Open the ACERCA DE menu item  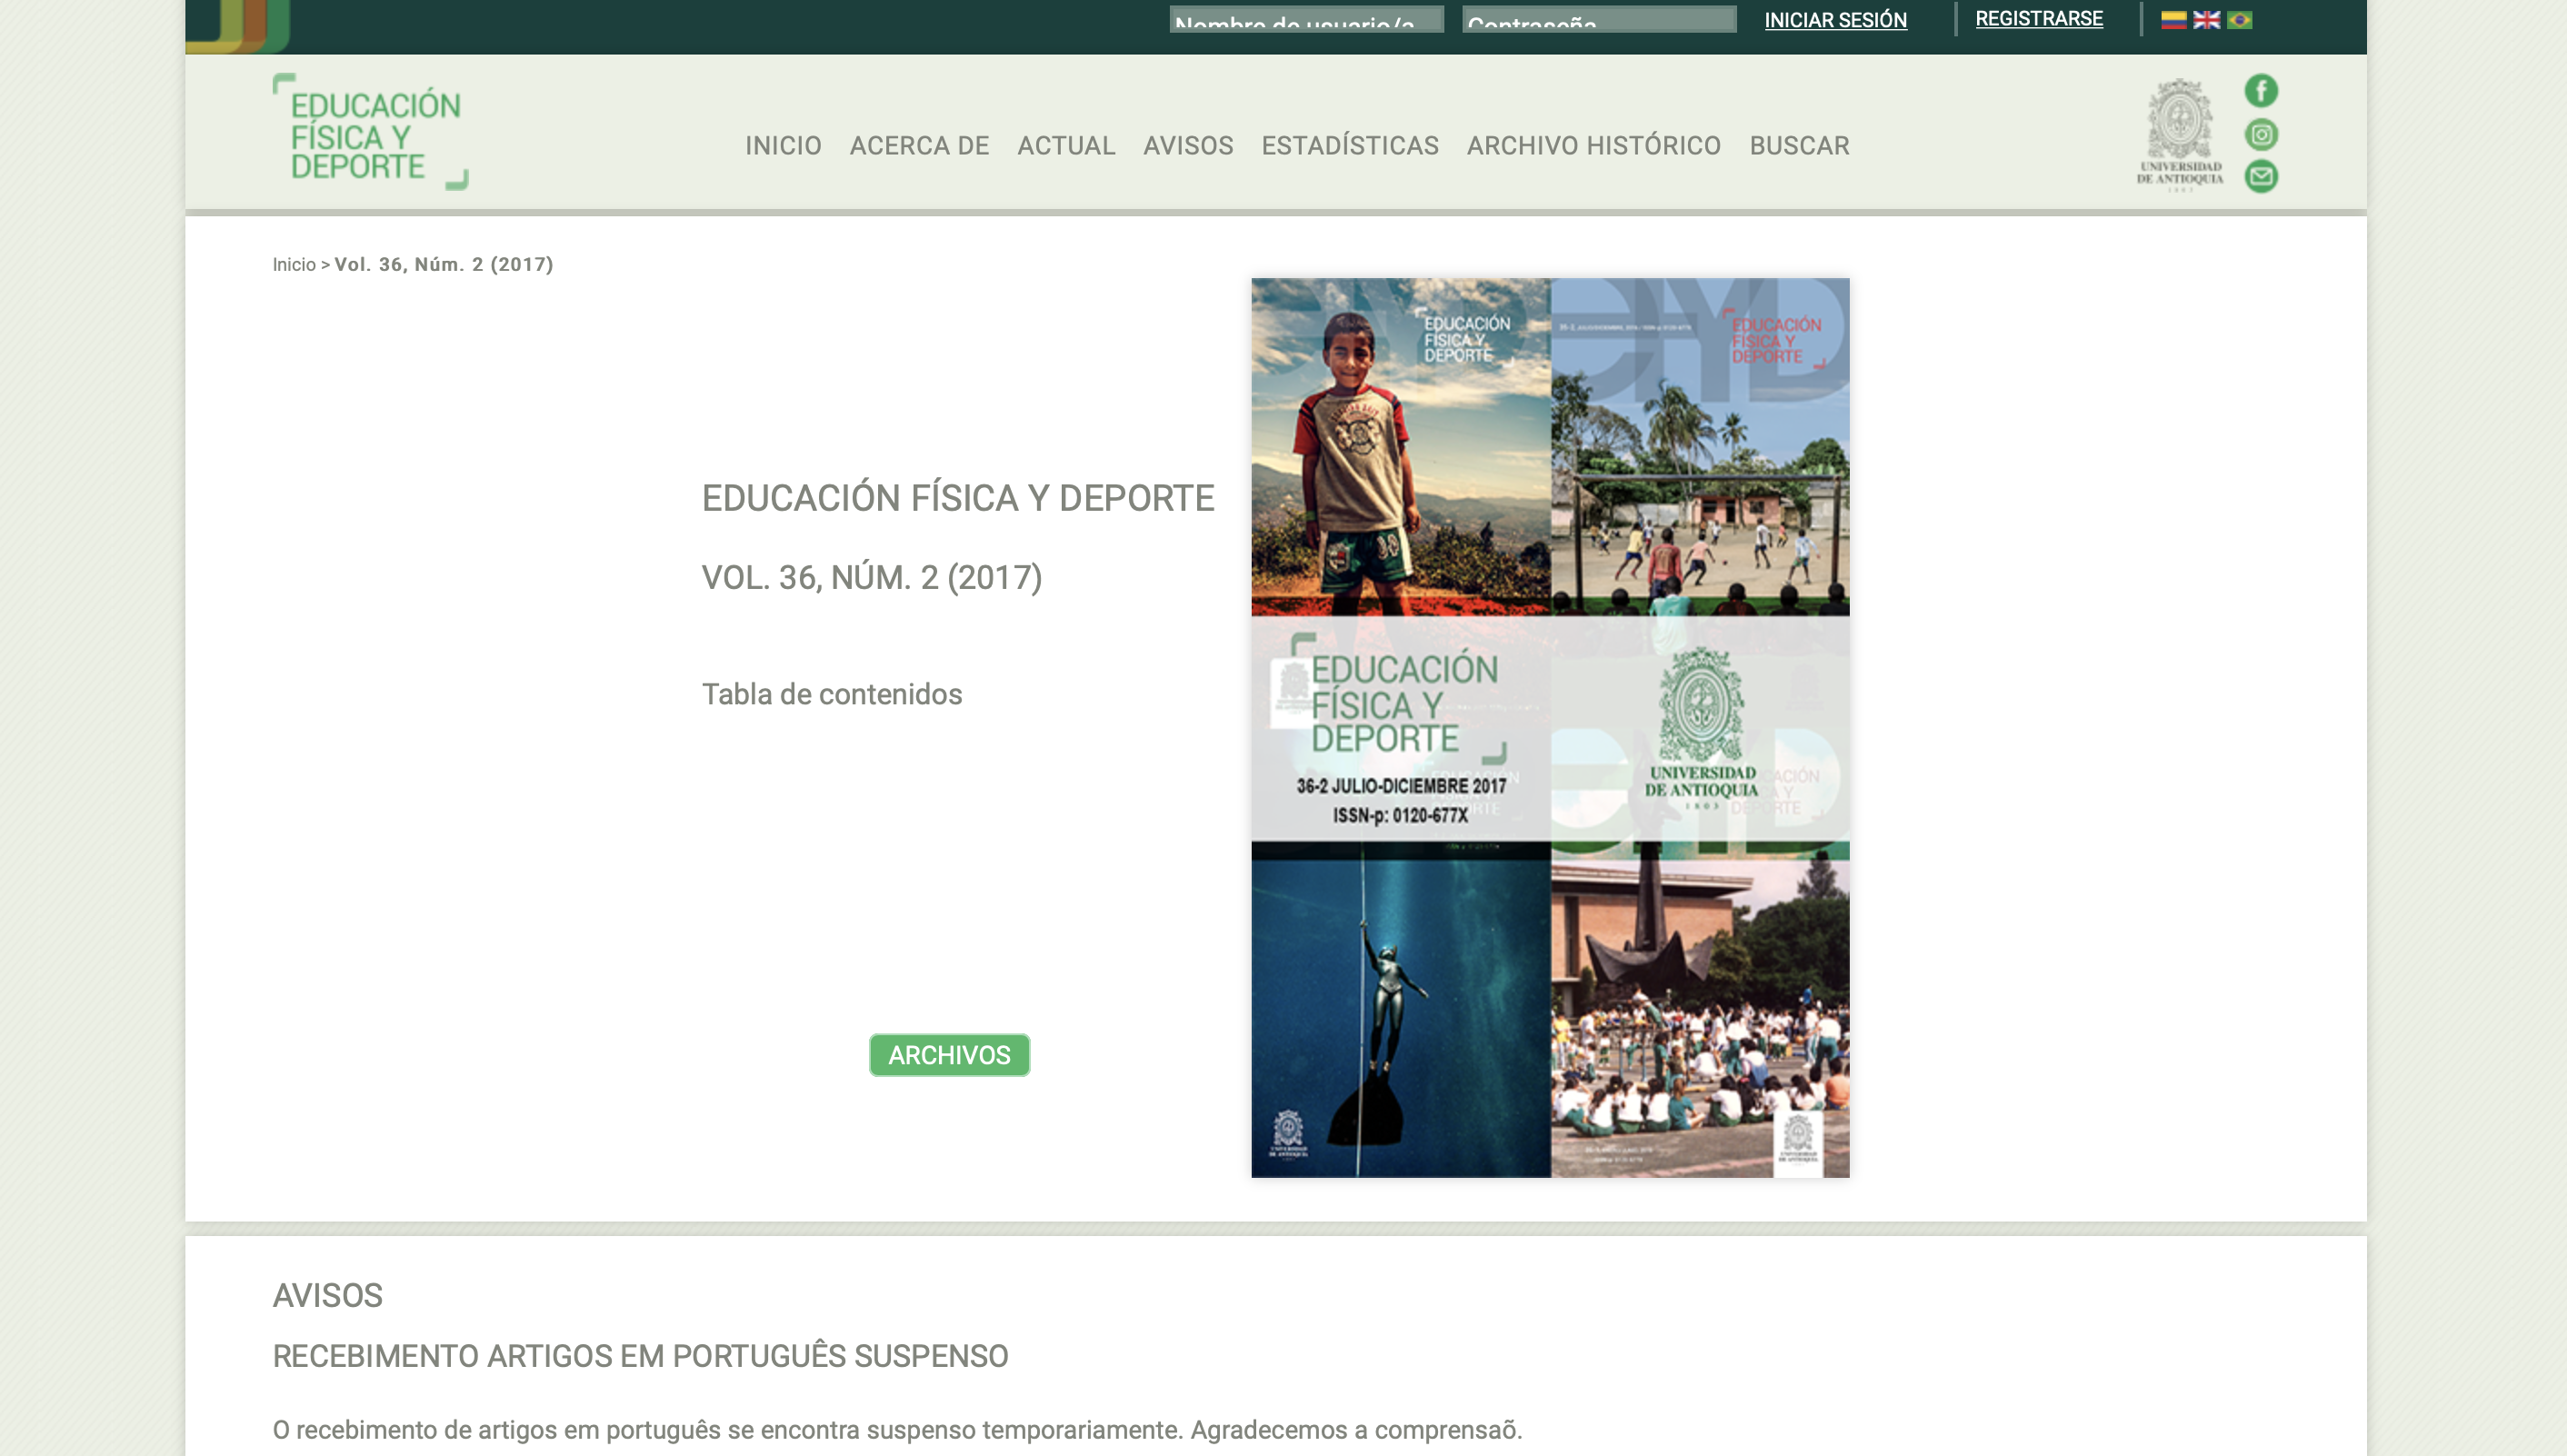919,146
